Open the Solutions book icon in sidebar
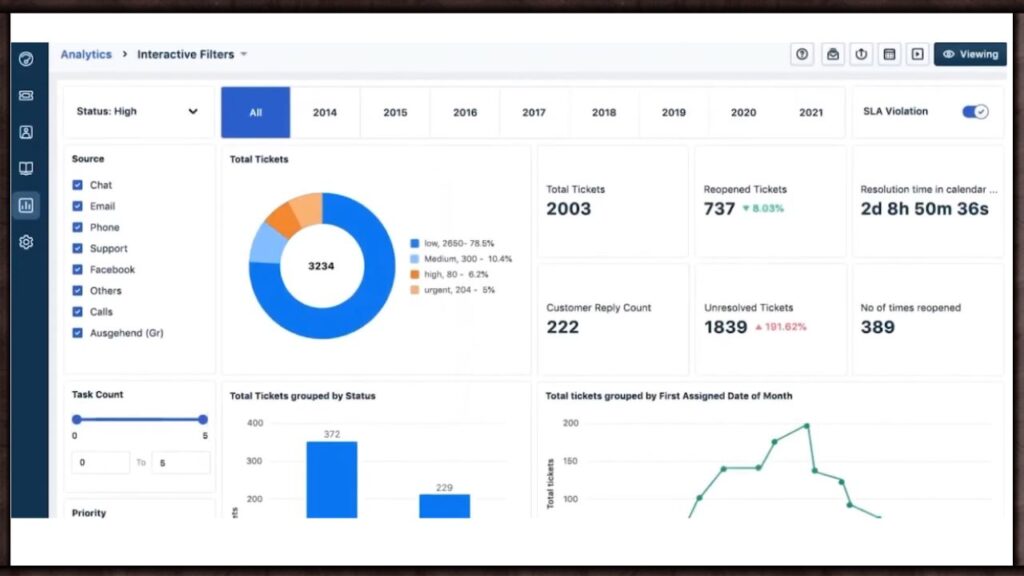Screen dimensions: 1024x576 pos(26,169)
